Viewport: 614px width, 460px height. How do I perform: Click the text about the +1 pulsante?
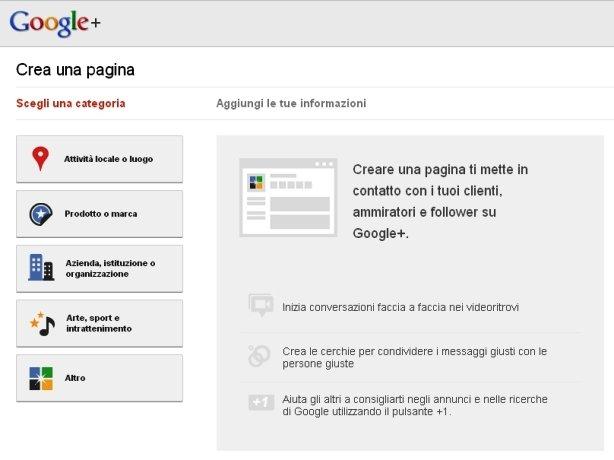[415, 405]
